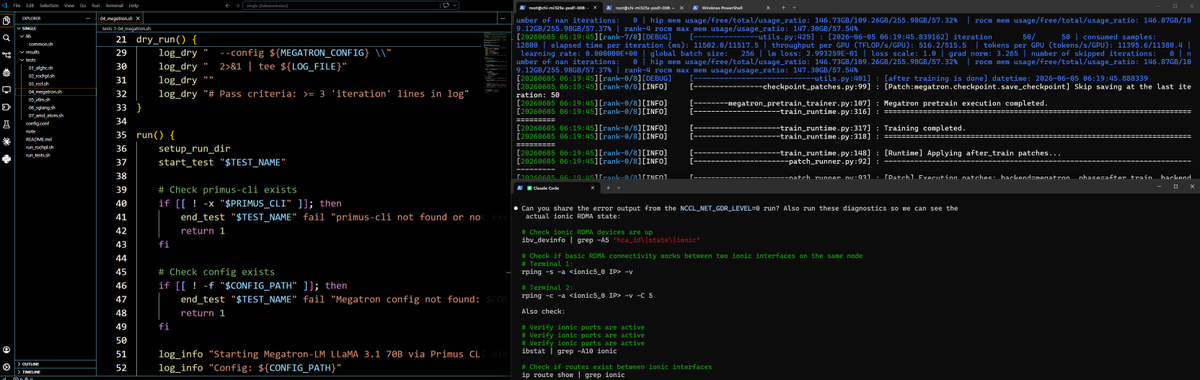Open terminal profile dropdown arrow
The image size is (1200, 380).
click(x=794, y=8)
